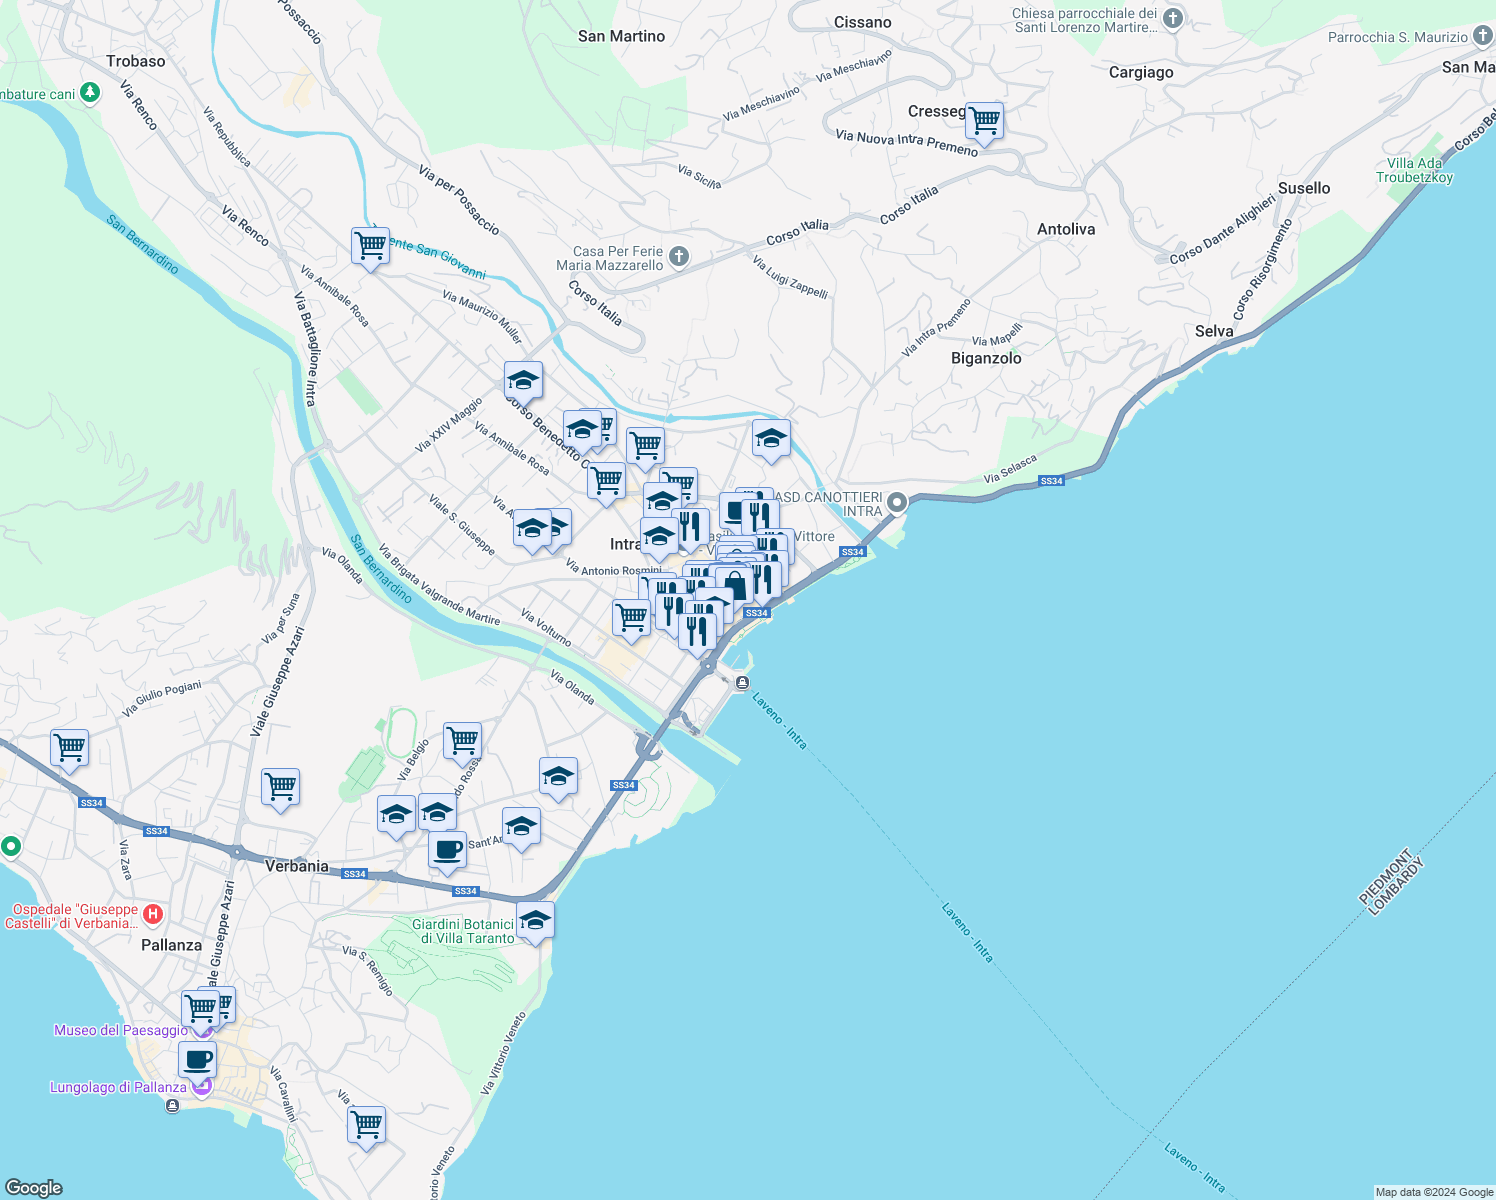The height and width of the screenshot is (1200, 1496).
Task: Open the Giardini Botanici di Villa Taranto label
Action: [463, 931]
